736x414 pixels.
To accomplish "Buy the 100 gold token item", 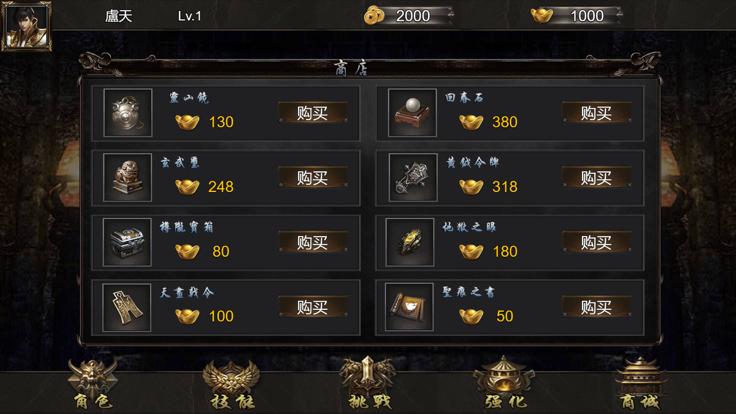I will click(x=313, y=307).
